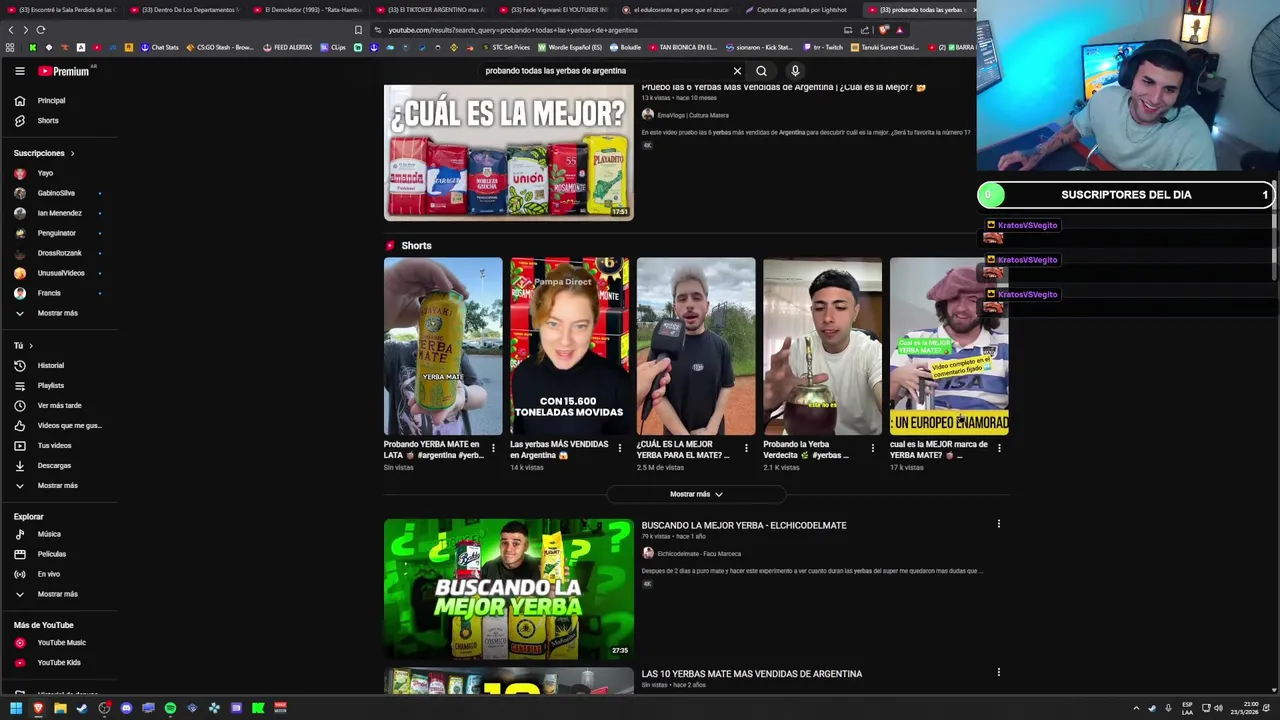The height and width of the screenshot is (720, 1280).
Task: Open the 'Buscando la mejor yerba' thumbnail
Action: pos(508,589)
